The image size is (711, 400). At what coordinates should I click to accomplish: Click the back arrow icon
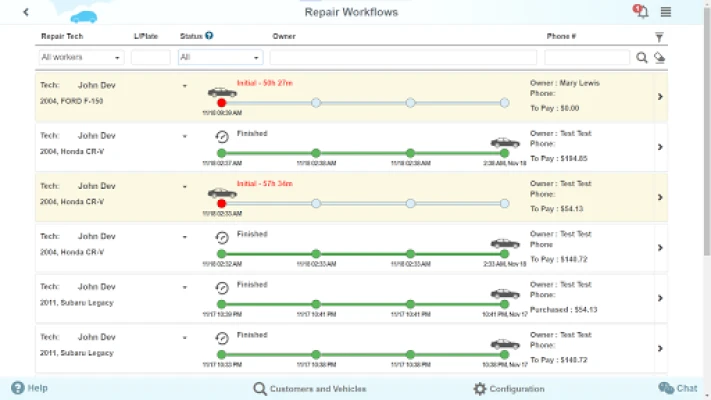click(26, 12)
